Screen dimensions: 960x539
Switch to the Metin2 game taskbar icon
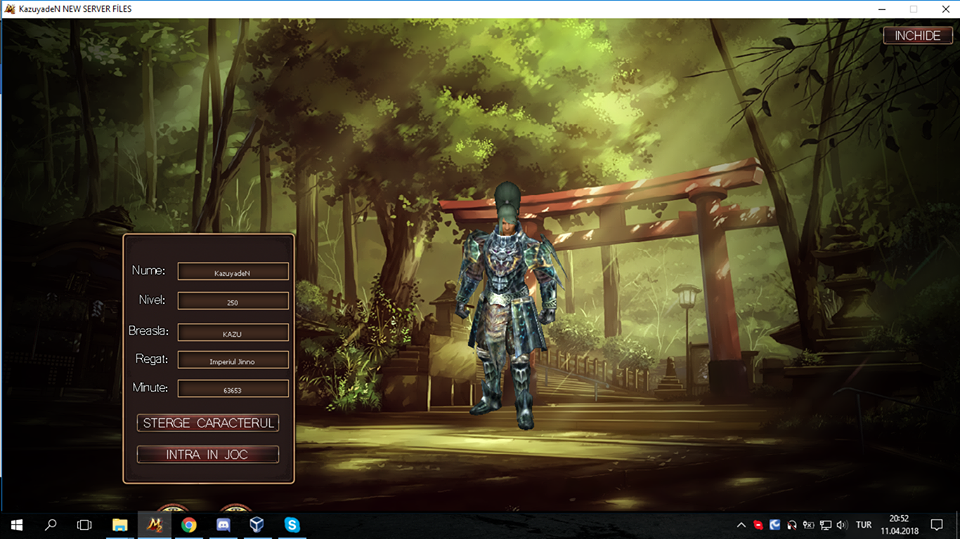point(154,525)
